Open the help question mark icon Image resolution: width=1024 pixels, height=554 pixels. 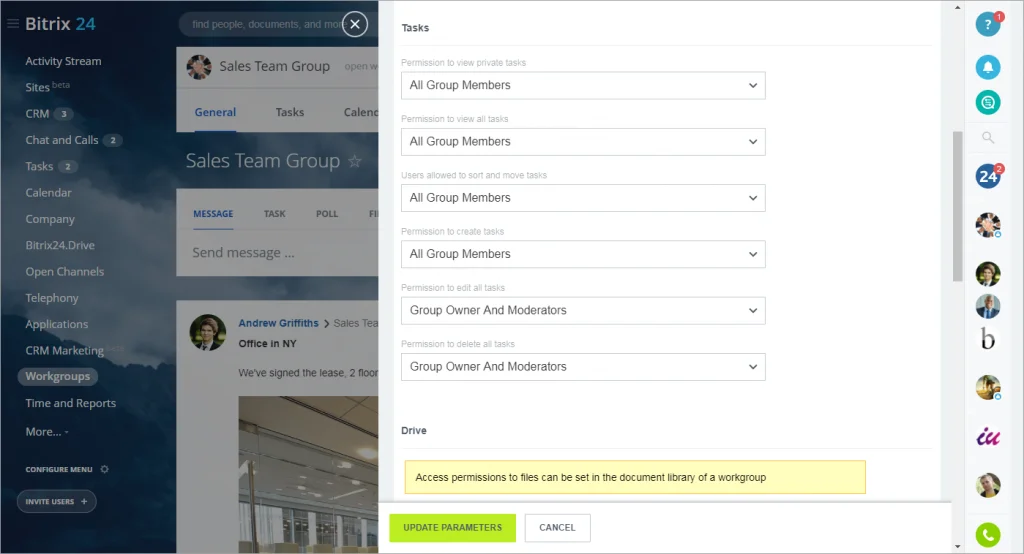pos(987,25)
